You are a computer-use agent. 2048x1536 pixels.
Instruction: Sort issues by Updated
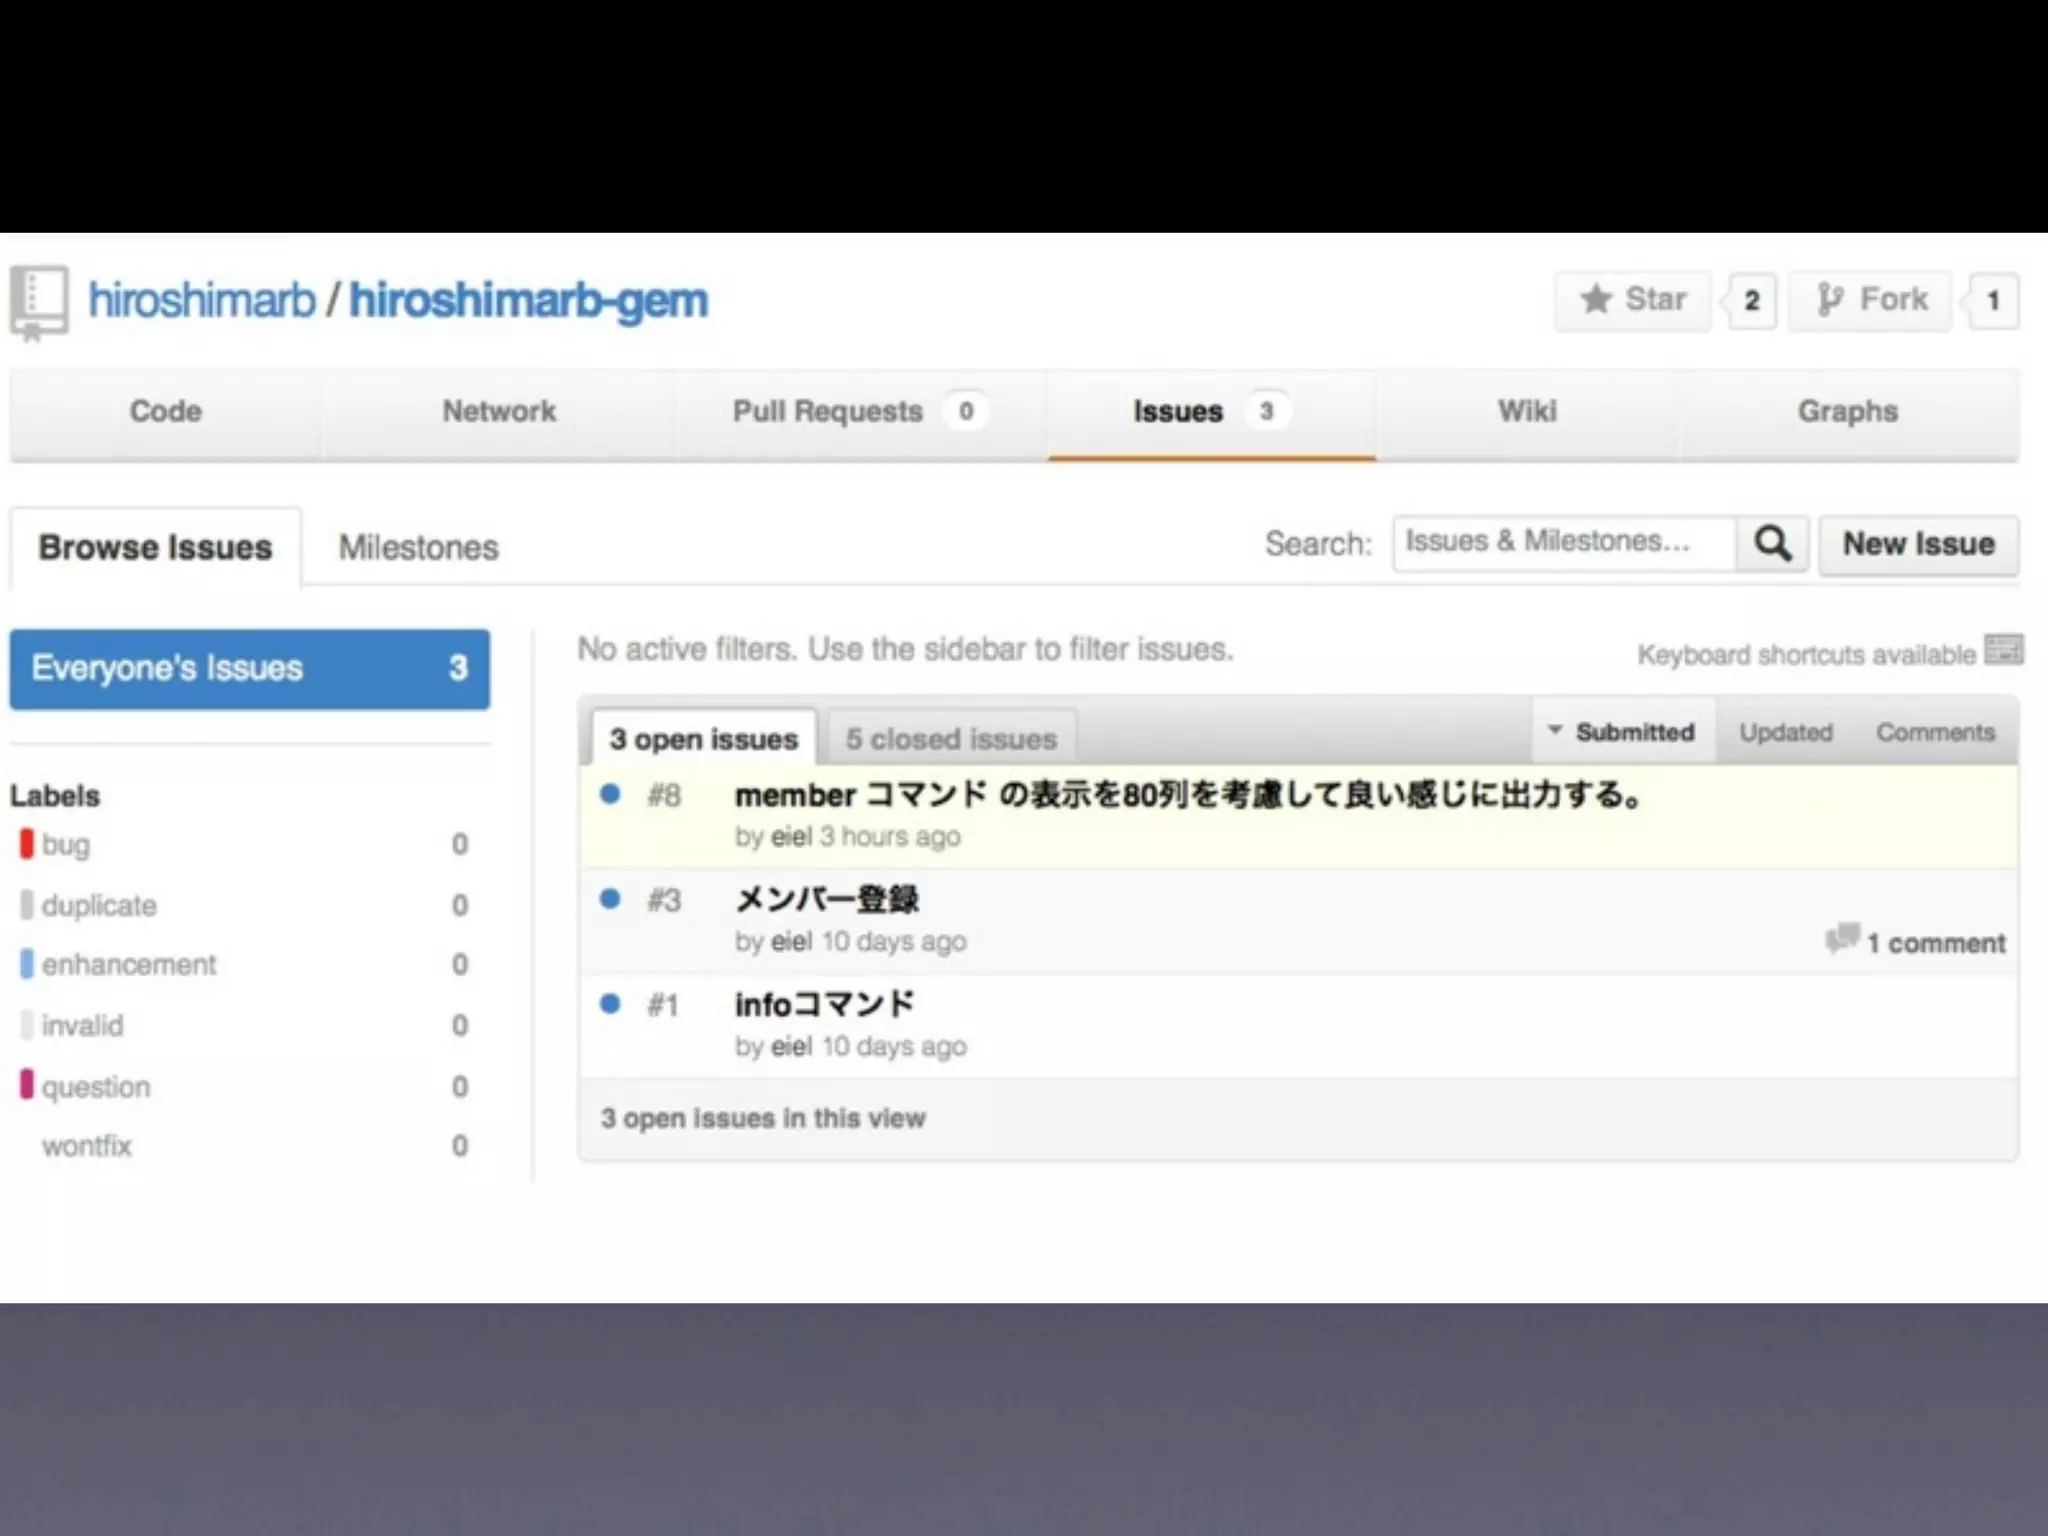pos(1785,732)
